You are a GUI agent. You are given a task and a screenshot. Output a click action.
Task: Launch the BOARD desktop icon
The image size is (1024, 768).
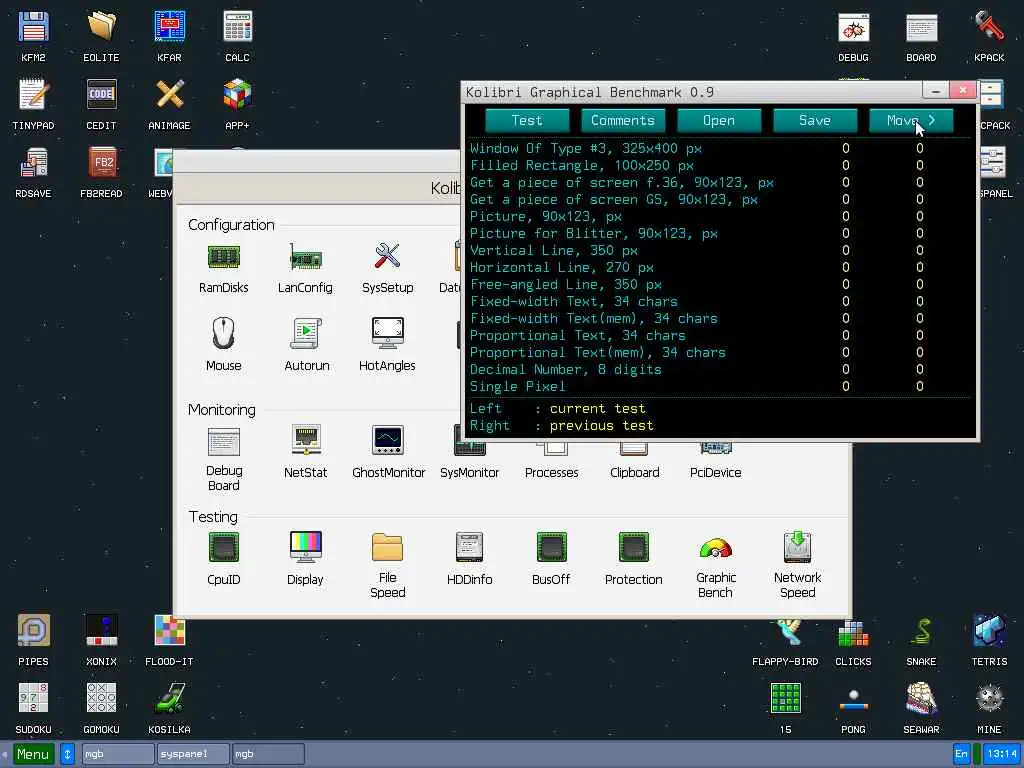pos(921,28)
